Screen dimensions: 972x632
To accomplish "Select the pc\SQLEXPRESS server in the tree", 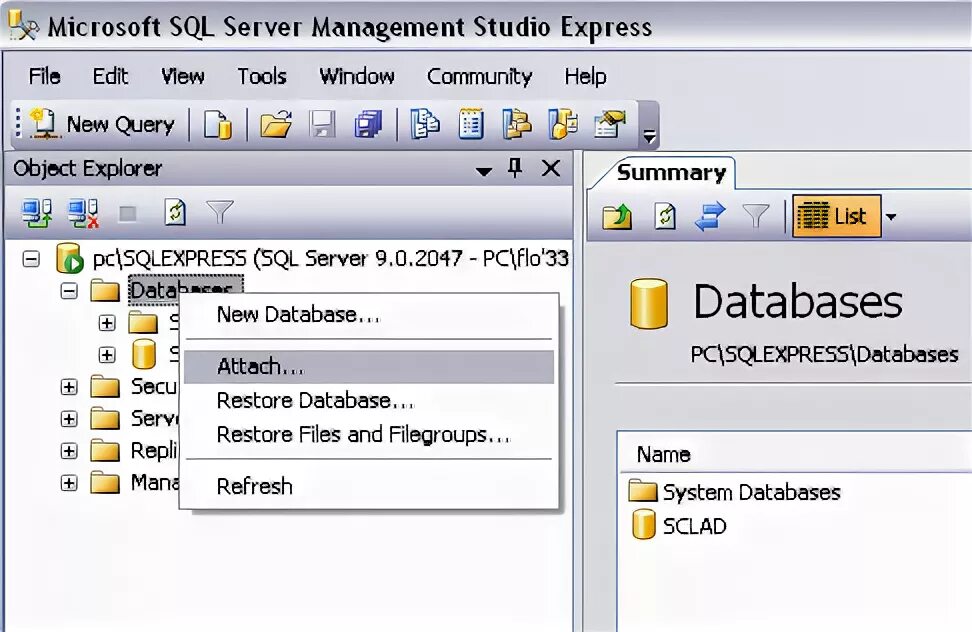I will 330,258.
